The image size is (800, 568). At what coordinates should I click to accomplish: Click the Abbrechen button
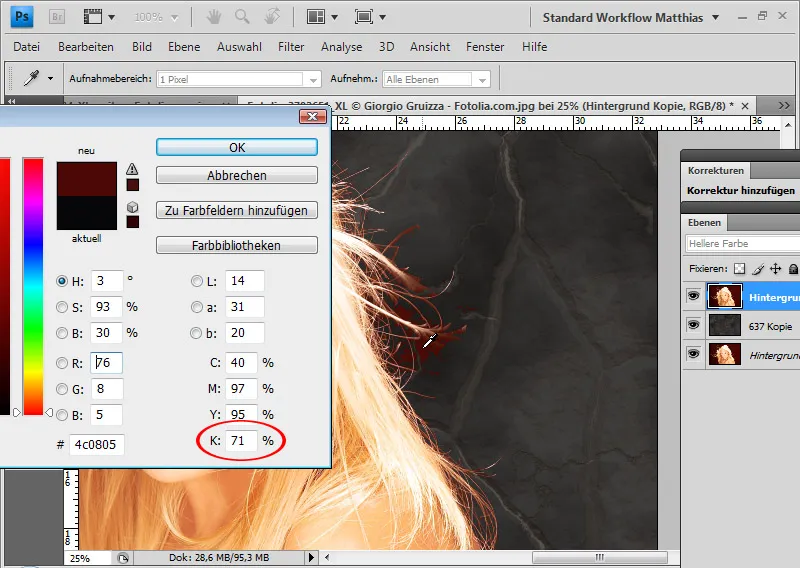pyautogui.click(x=237, y=175)
